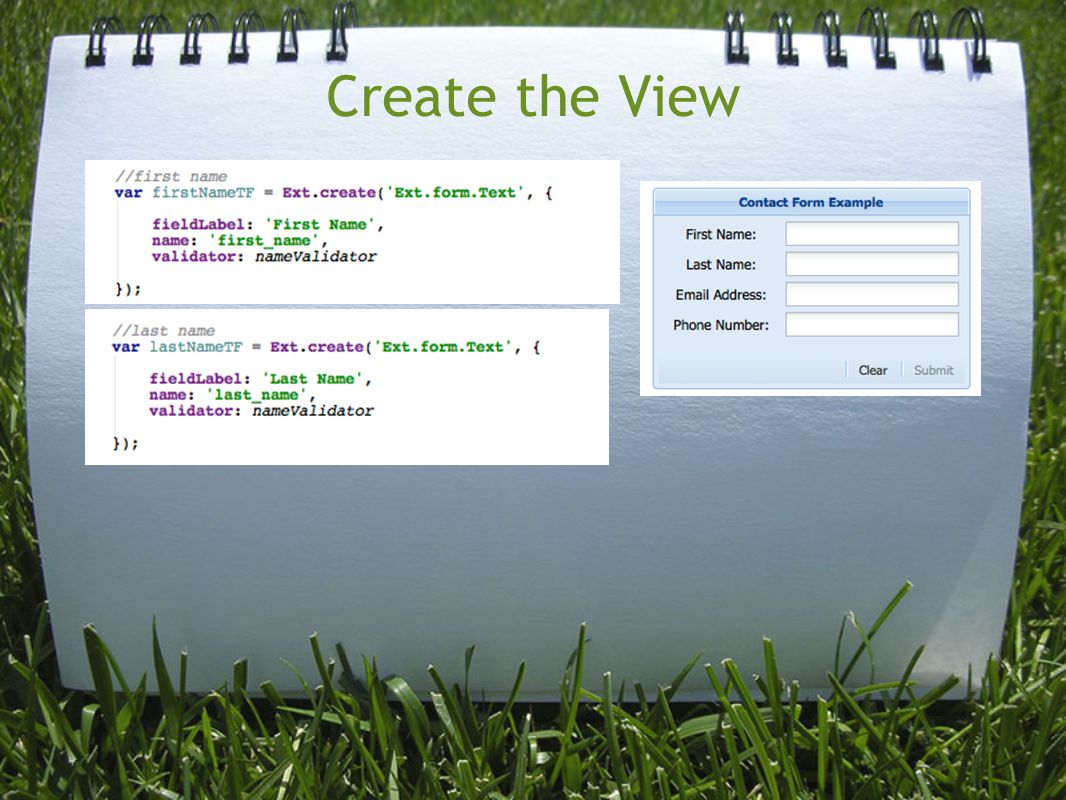
Task: Click the 'Create the View' slide title
Action: [532, 97]
